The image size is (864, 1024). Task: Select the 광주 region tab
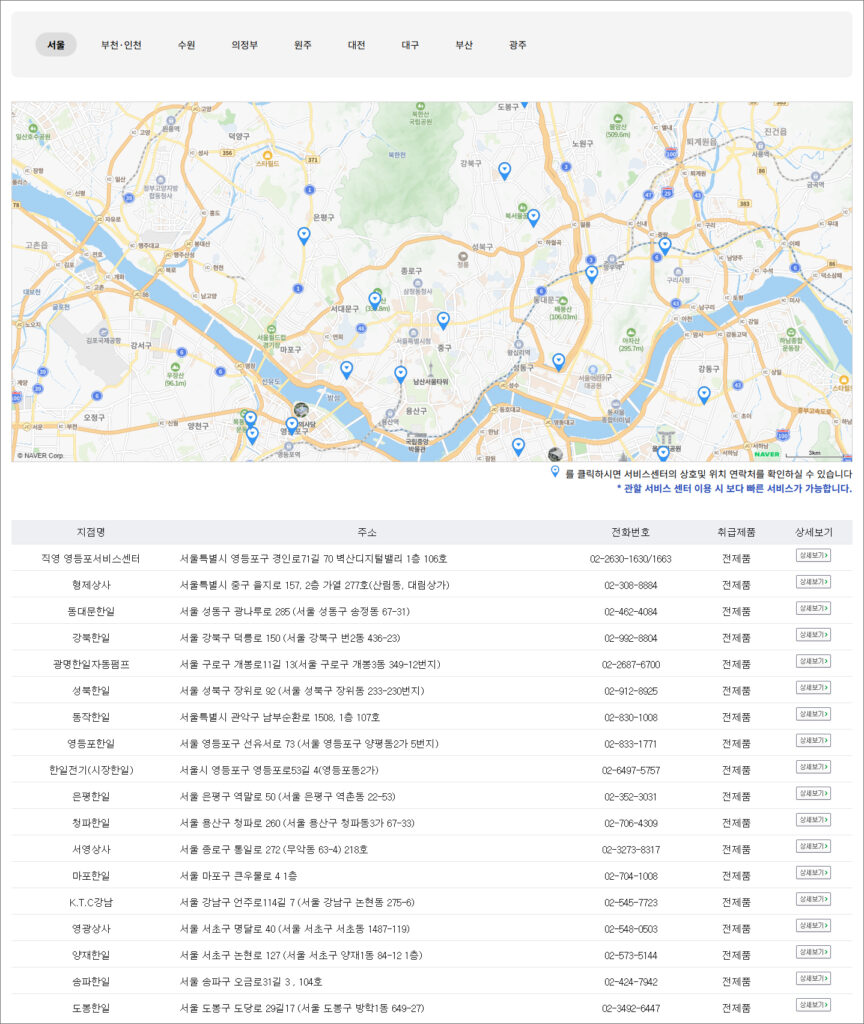click(x=517, y=45)
